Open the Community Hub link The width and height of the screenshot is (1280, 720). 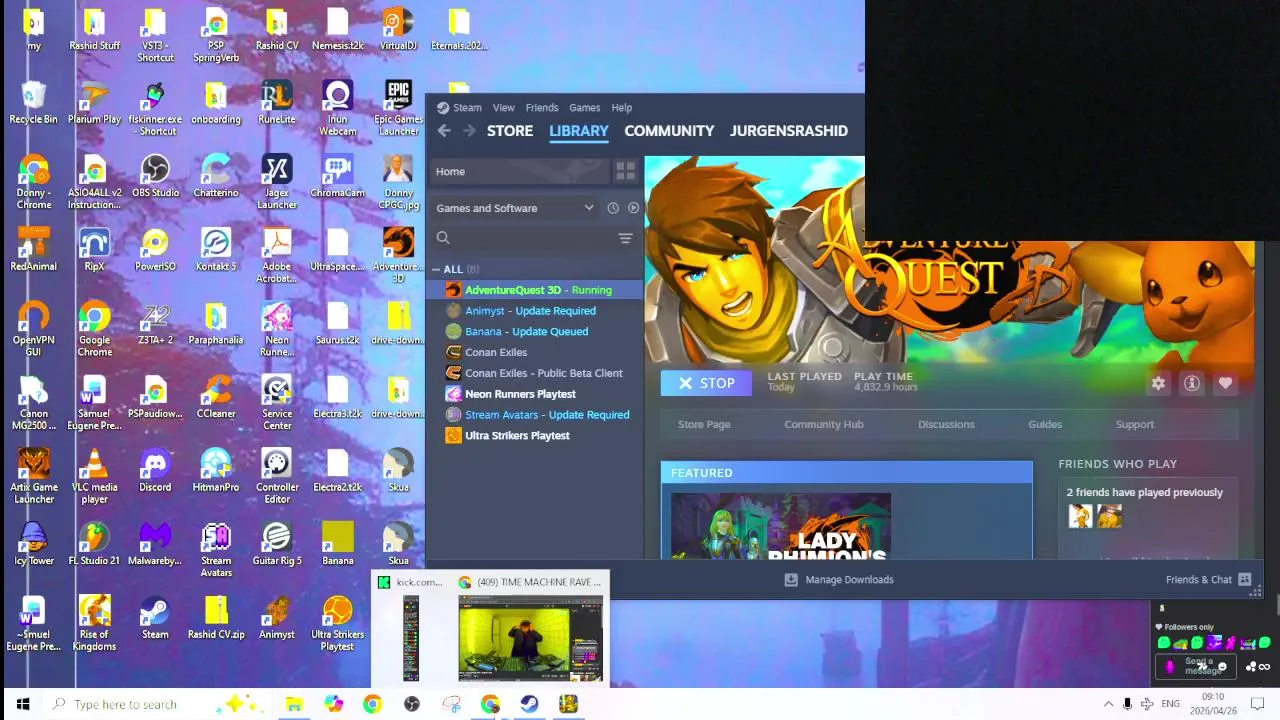tap(824, 424)
